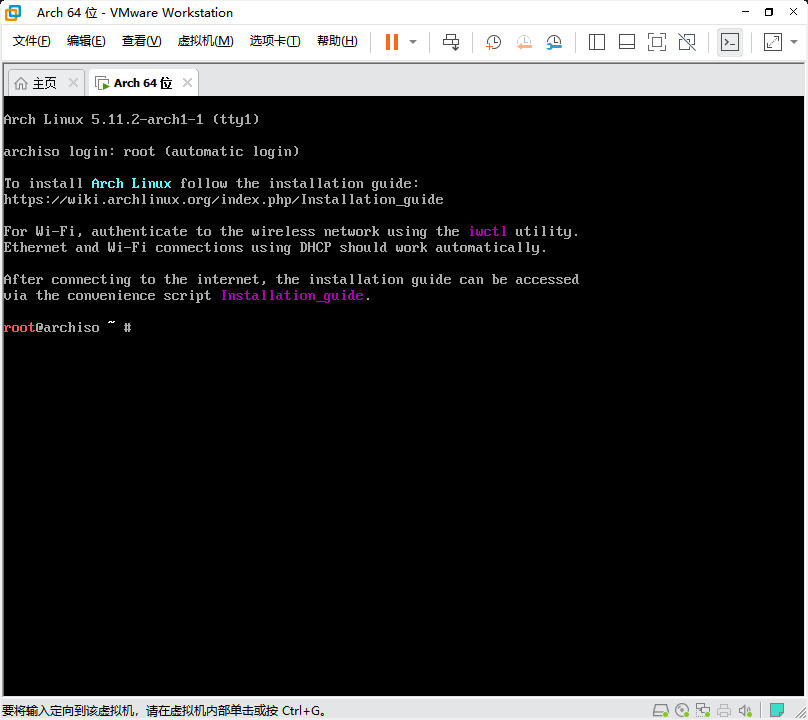This screenshot has width=808, height=720.
Task: Close the Arch 64 位 tab
Action: click(188, 82)
